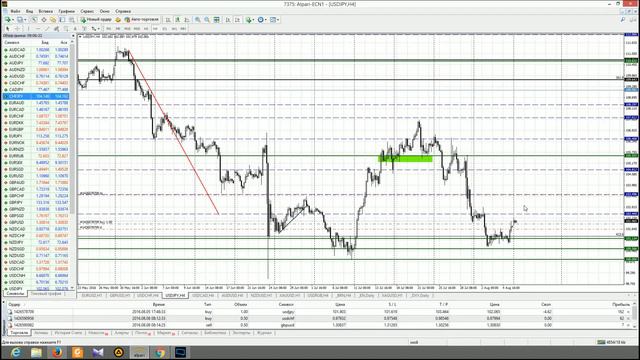640x360 pixels.
Task: Open the Вставка menu
Action: pyautogui.click(x=45, y=11)
